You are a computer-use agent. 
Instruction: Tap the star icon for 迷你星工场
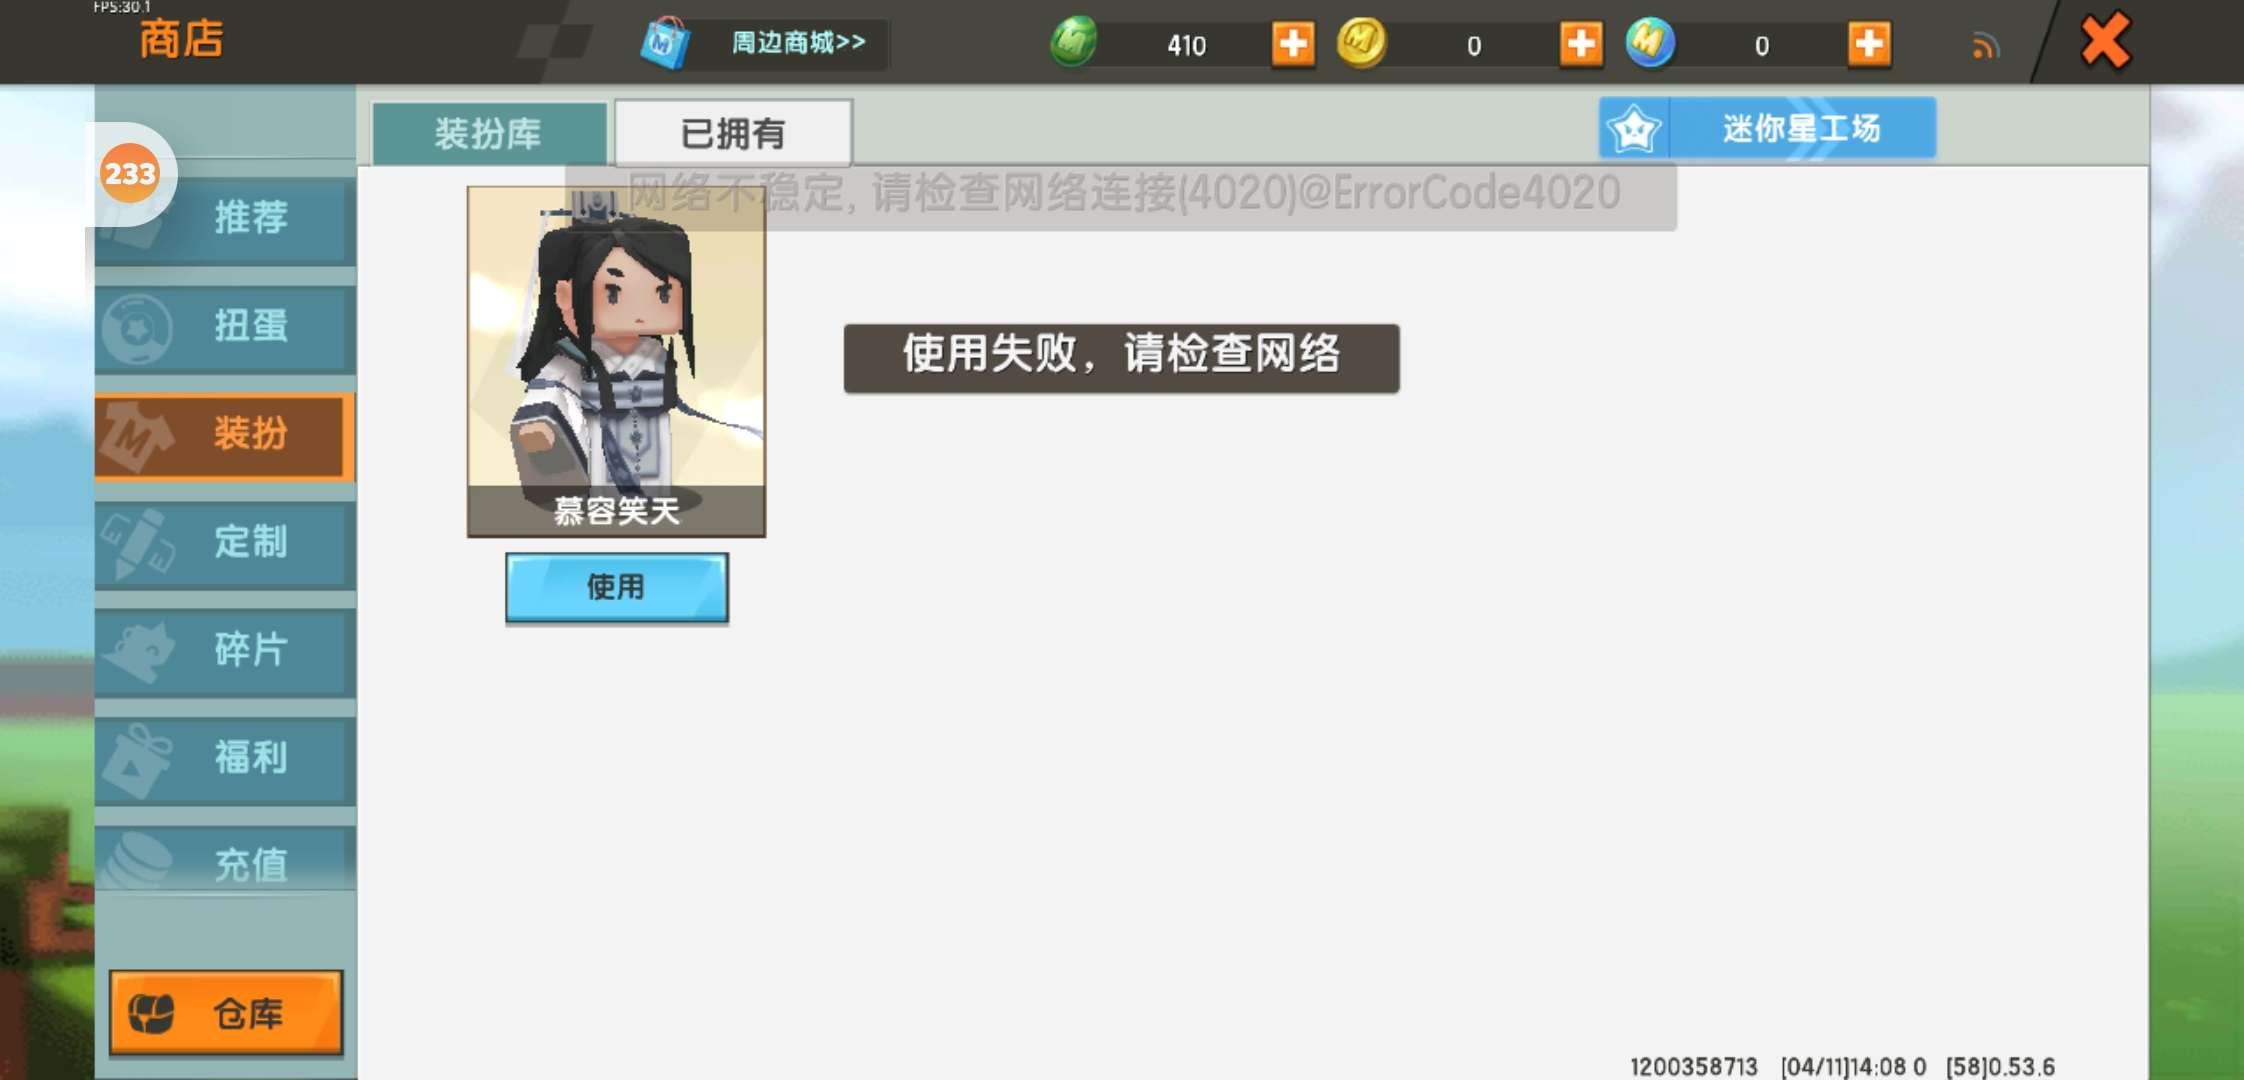point(1633,128)
